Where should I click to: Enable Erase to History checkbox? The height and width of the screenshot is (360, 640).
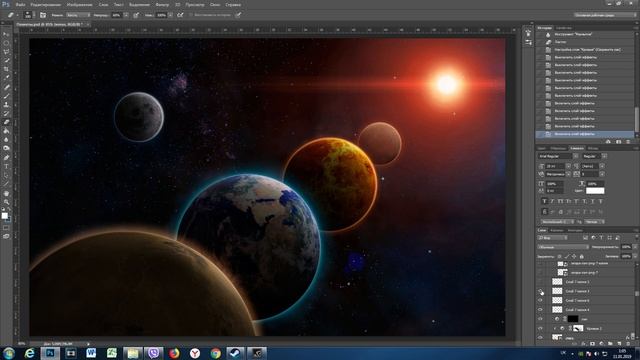coord(191,15)
